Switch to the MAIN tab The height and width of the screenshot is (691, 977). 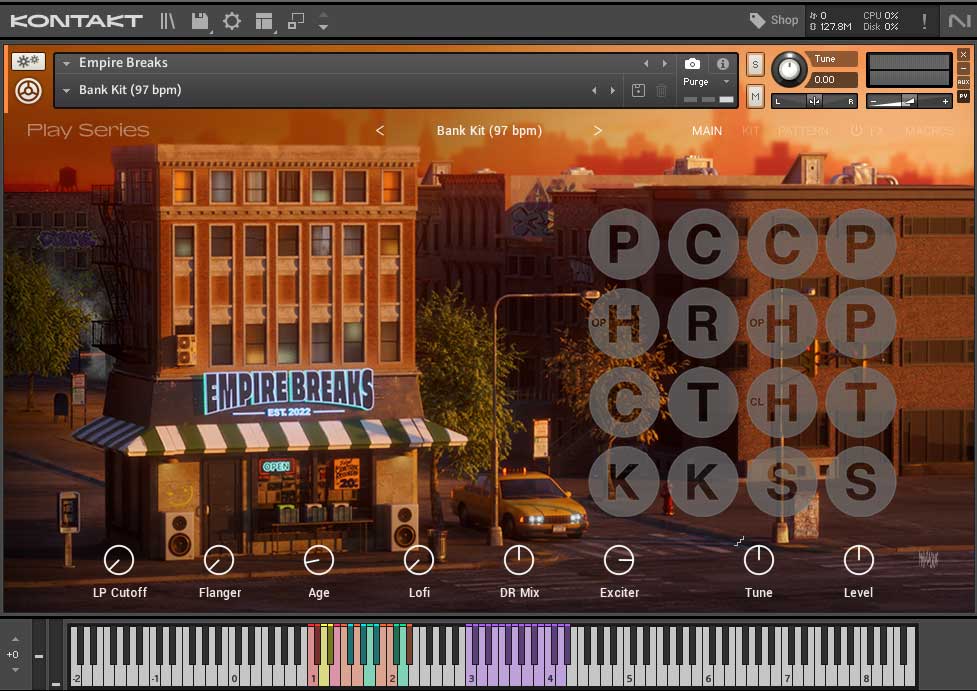[x=707, y=131]
